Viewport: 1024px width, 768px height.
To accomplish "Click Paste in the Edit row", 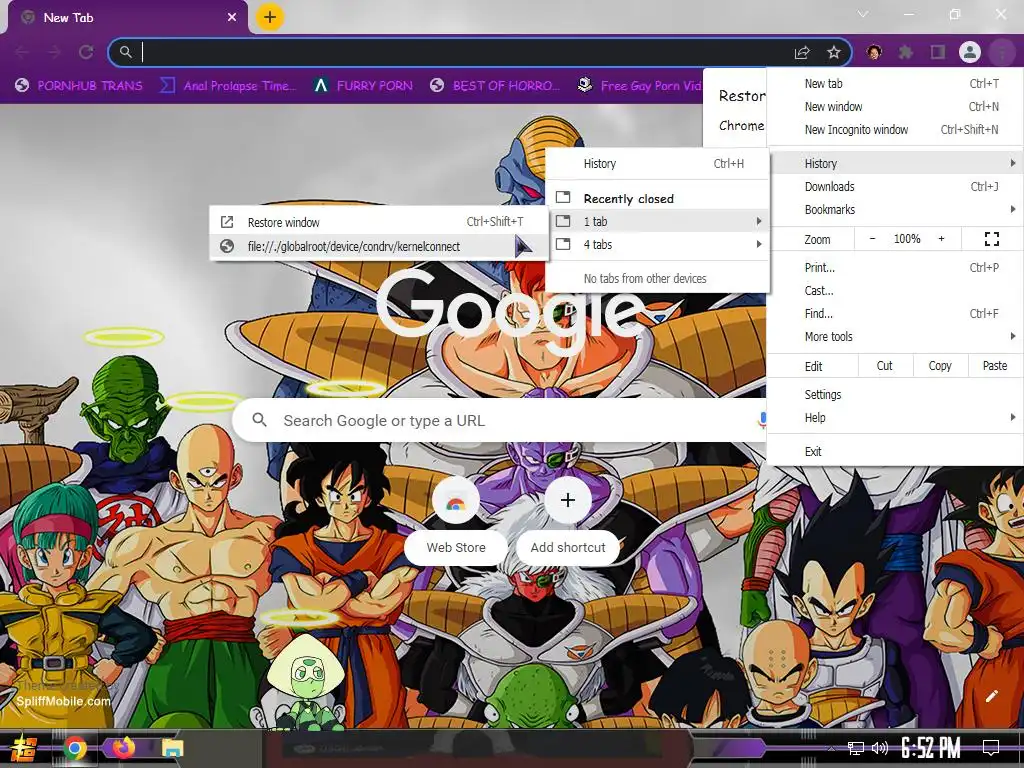I will [995, 366].
